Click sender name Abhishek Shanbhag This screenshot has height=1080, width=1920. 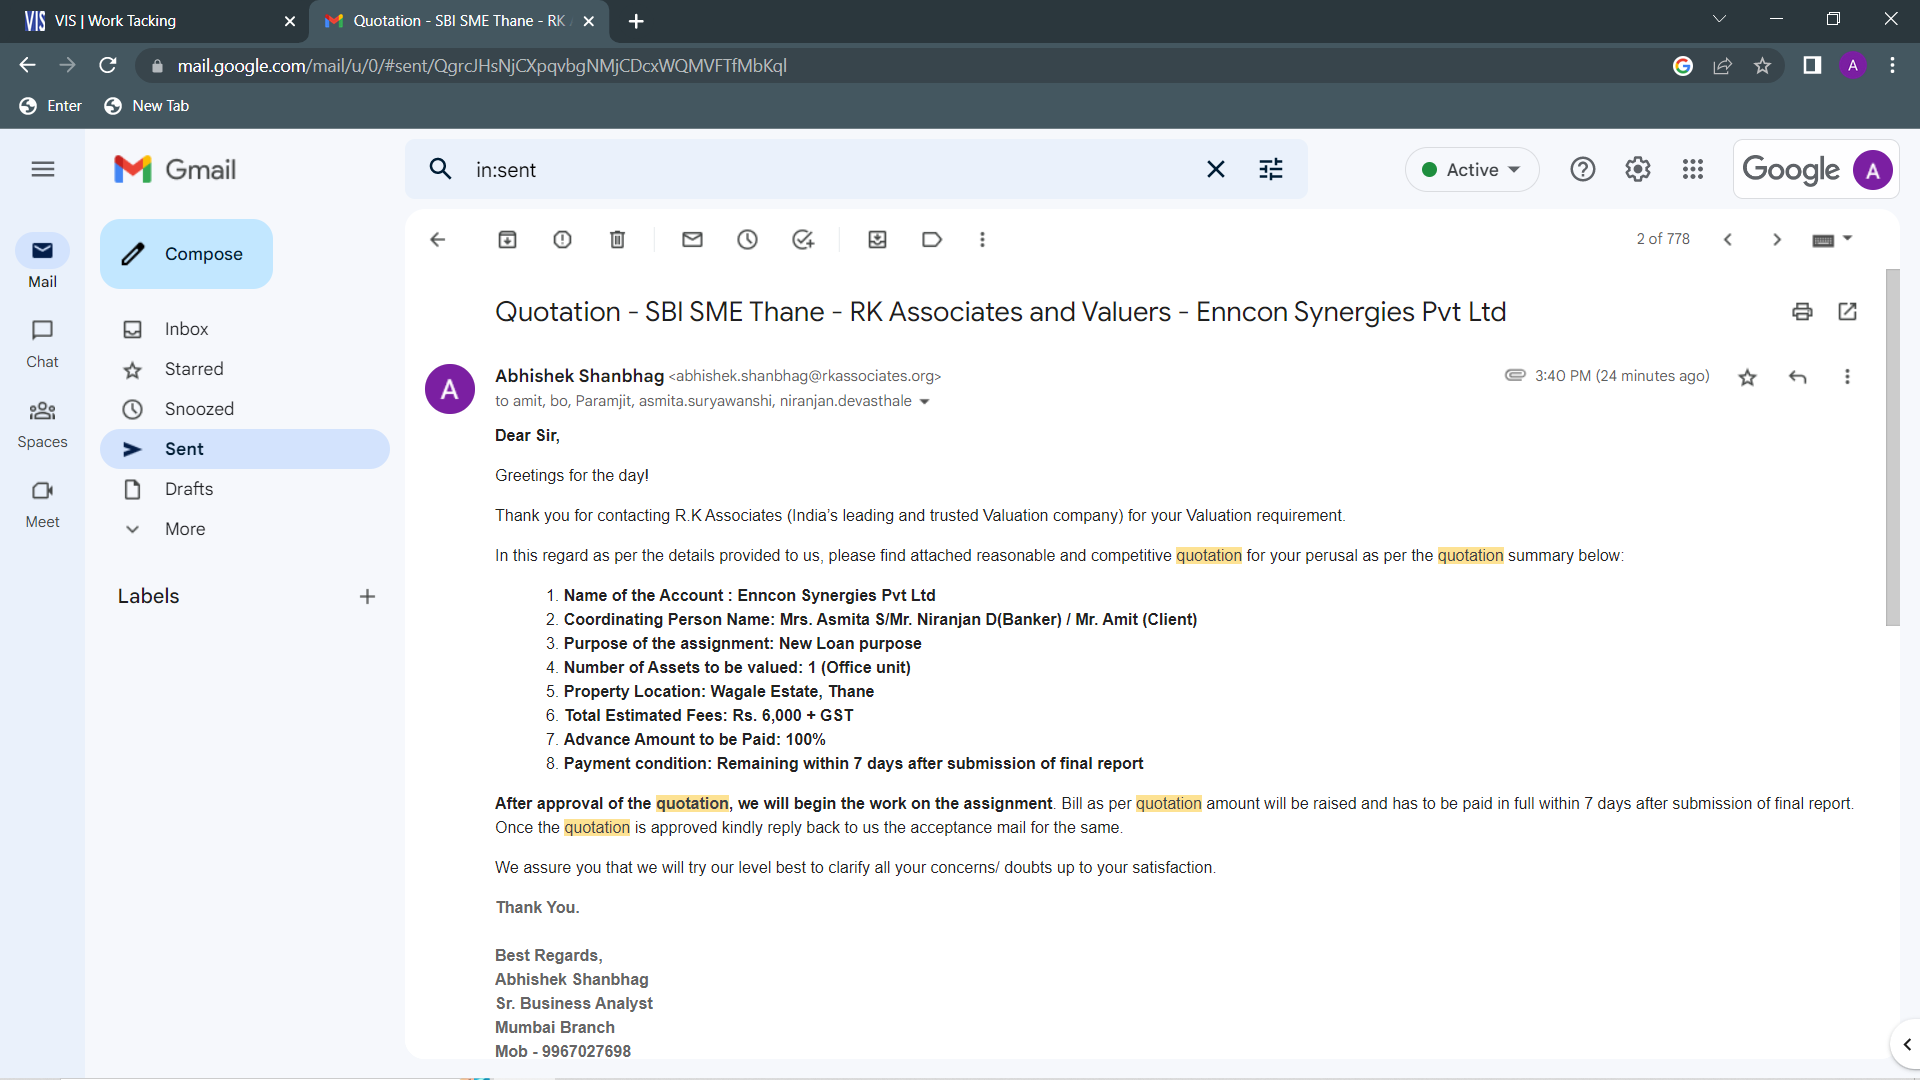point(579,376)
